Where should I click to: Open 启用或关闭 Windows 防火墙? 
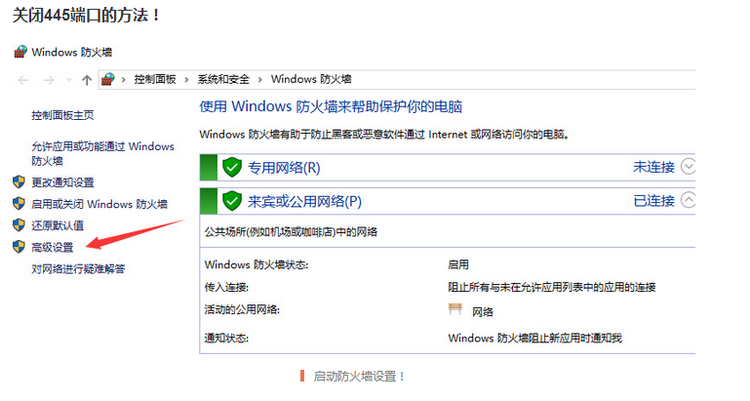tap(102, 204)
